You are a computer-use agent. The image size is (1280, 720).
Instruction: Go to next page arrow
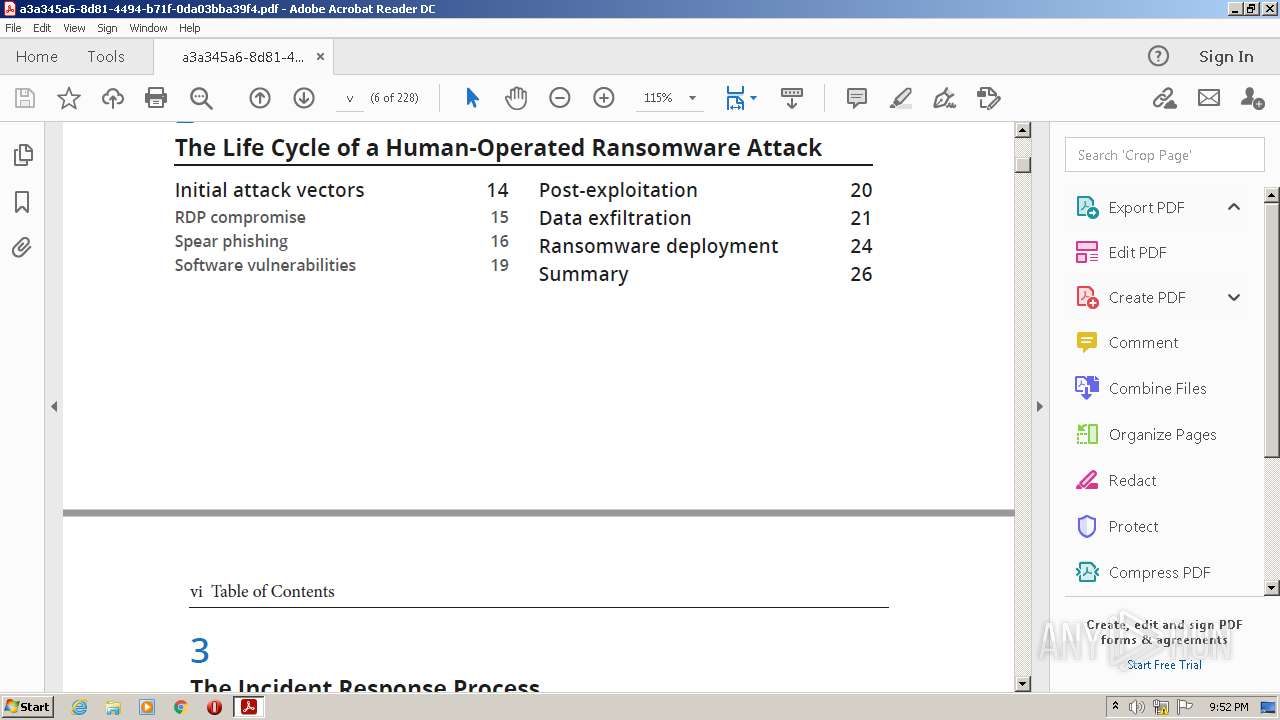304,98
